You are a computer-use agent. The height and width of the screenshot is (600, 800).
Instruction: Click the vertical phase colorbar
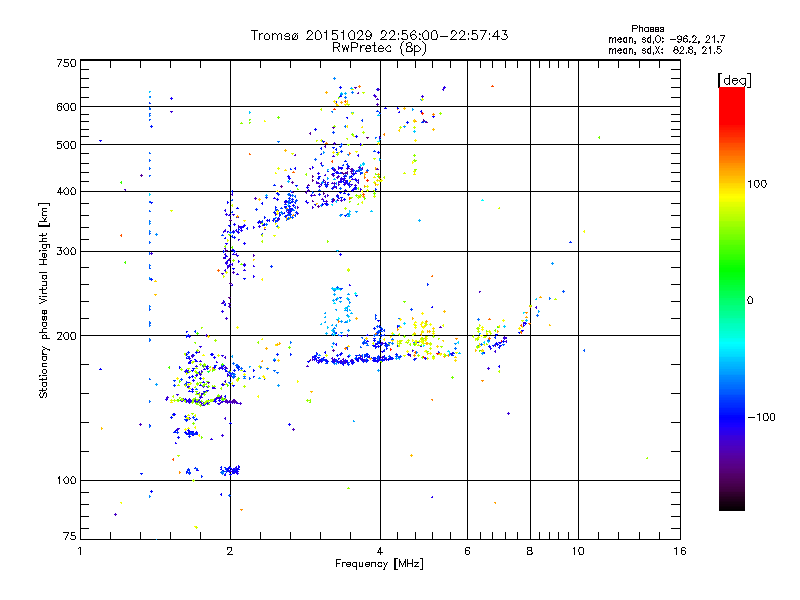[x=732, y=298]
